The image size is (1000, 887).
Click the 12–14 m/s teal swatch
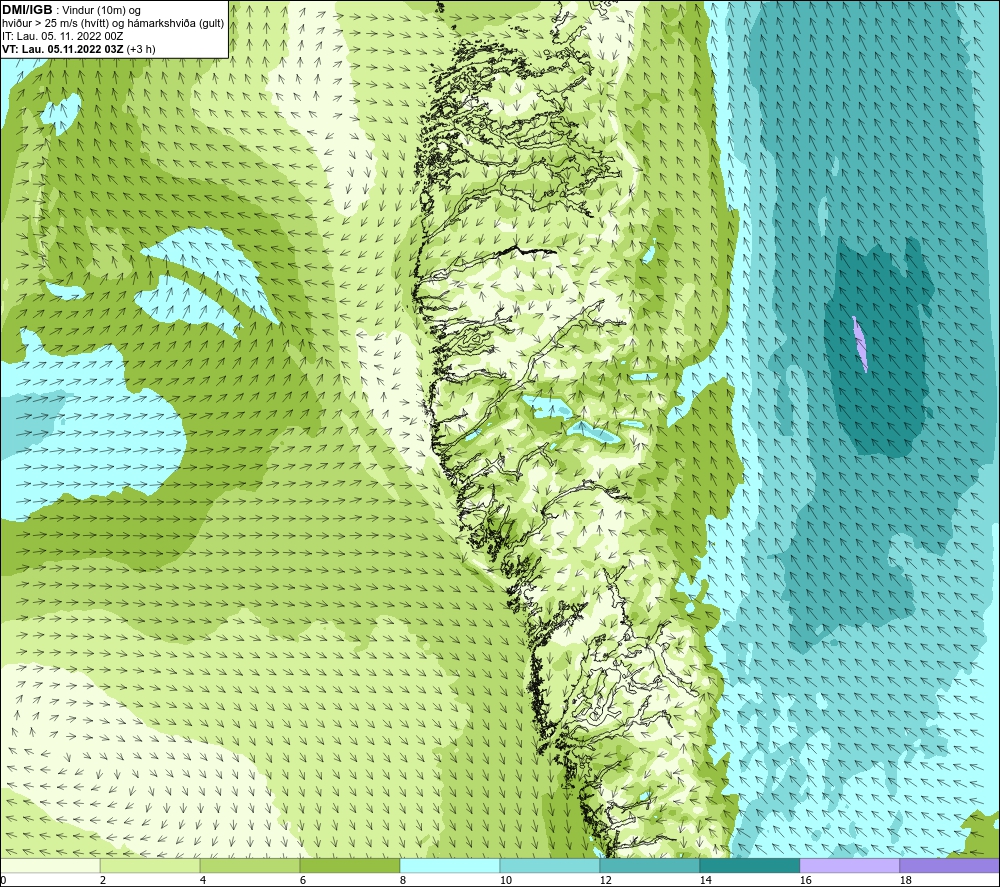649,865
